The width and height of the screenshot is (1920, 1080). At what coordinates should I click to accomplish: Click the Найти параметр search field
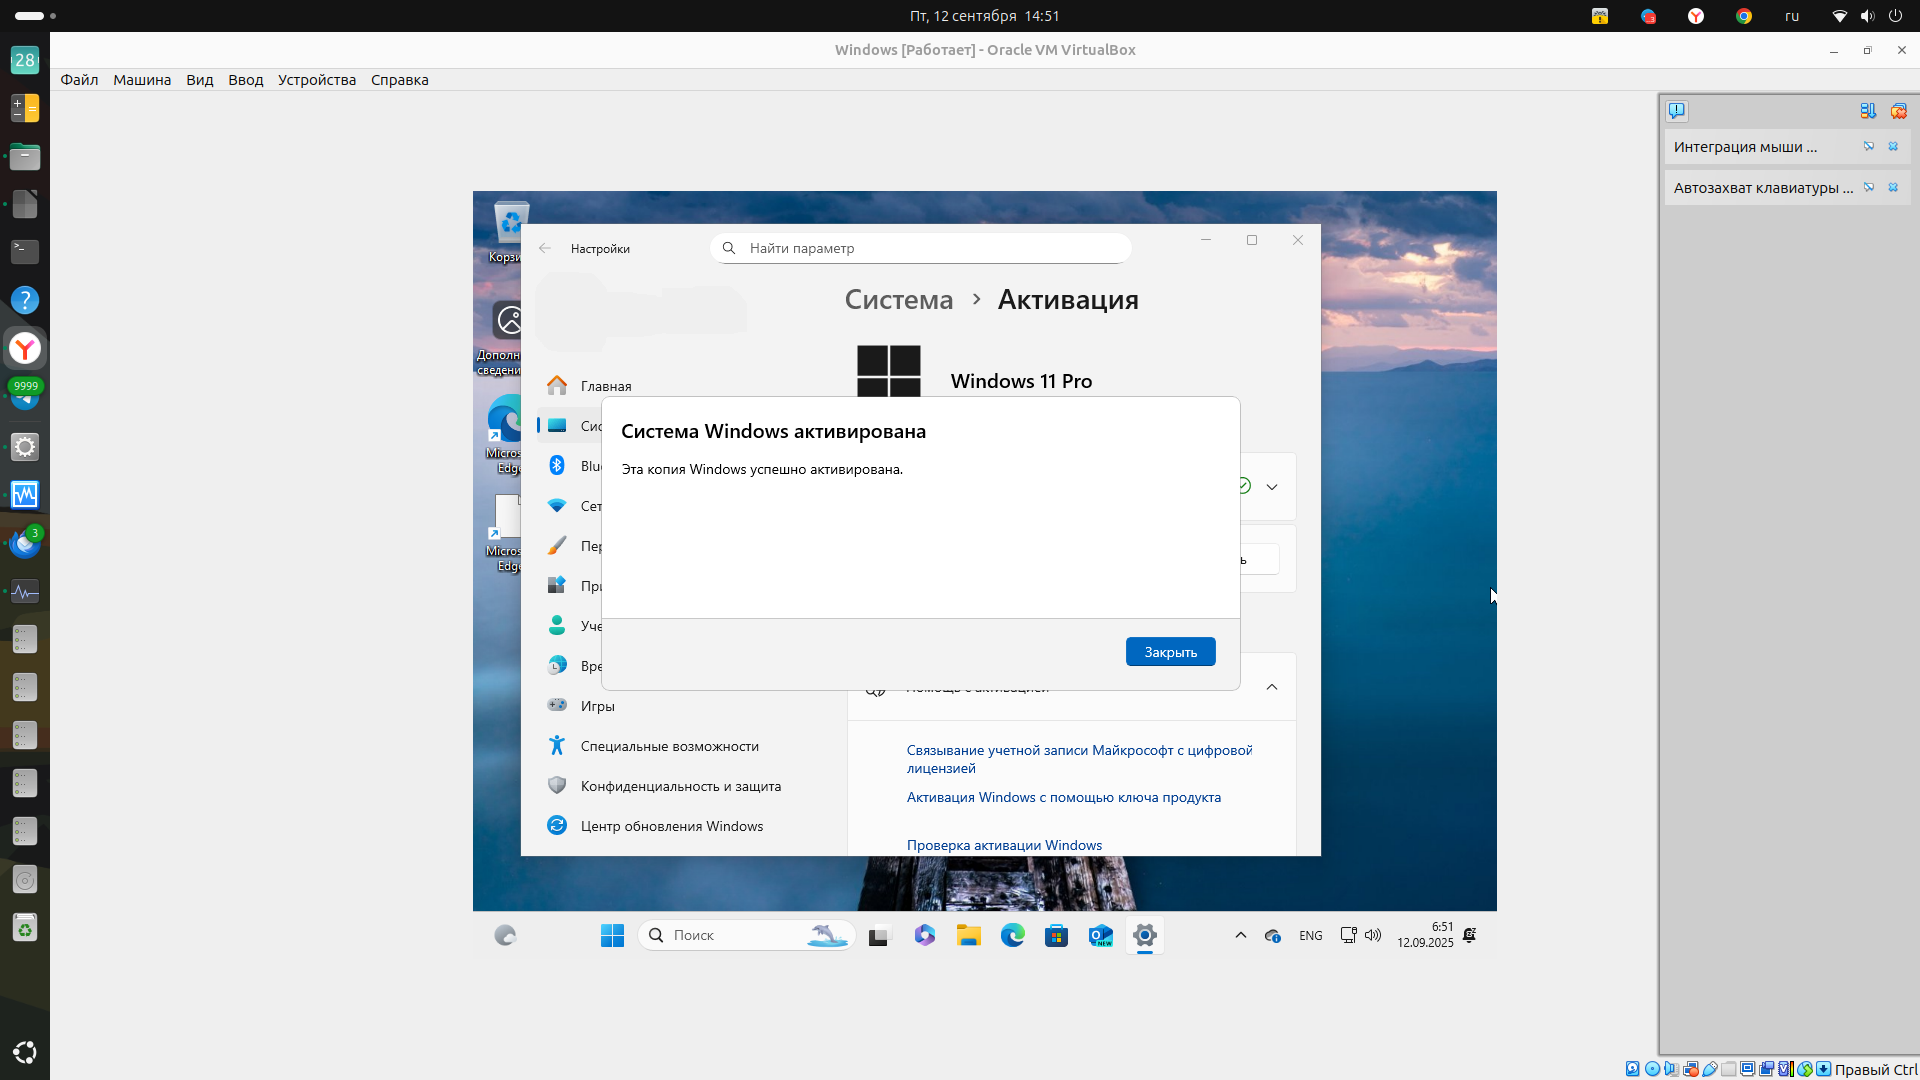[921, 248]
